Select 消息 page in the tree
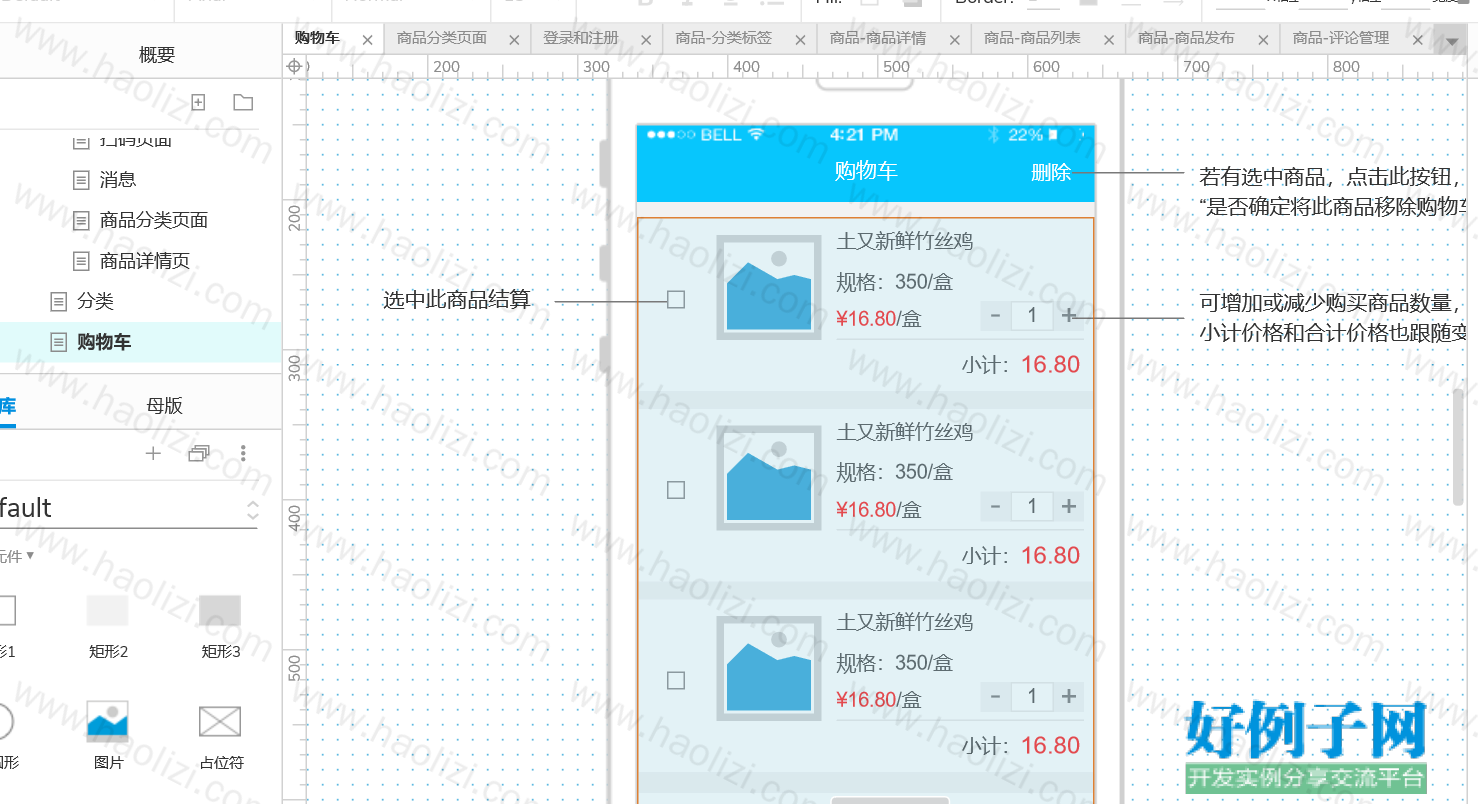 pyautogui.click(x=118, y=180)
